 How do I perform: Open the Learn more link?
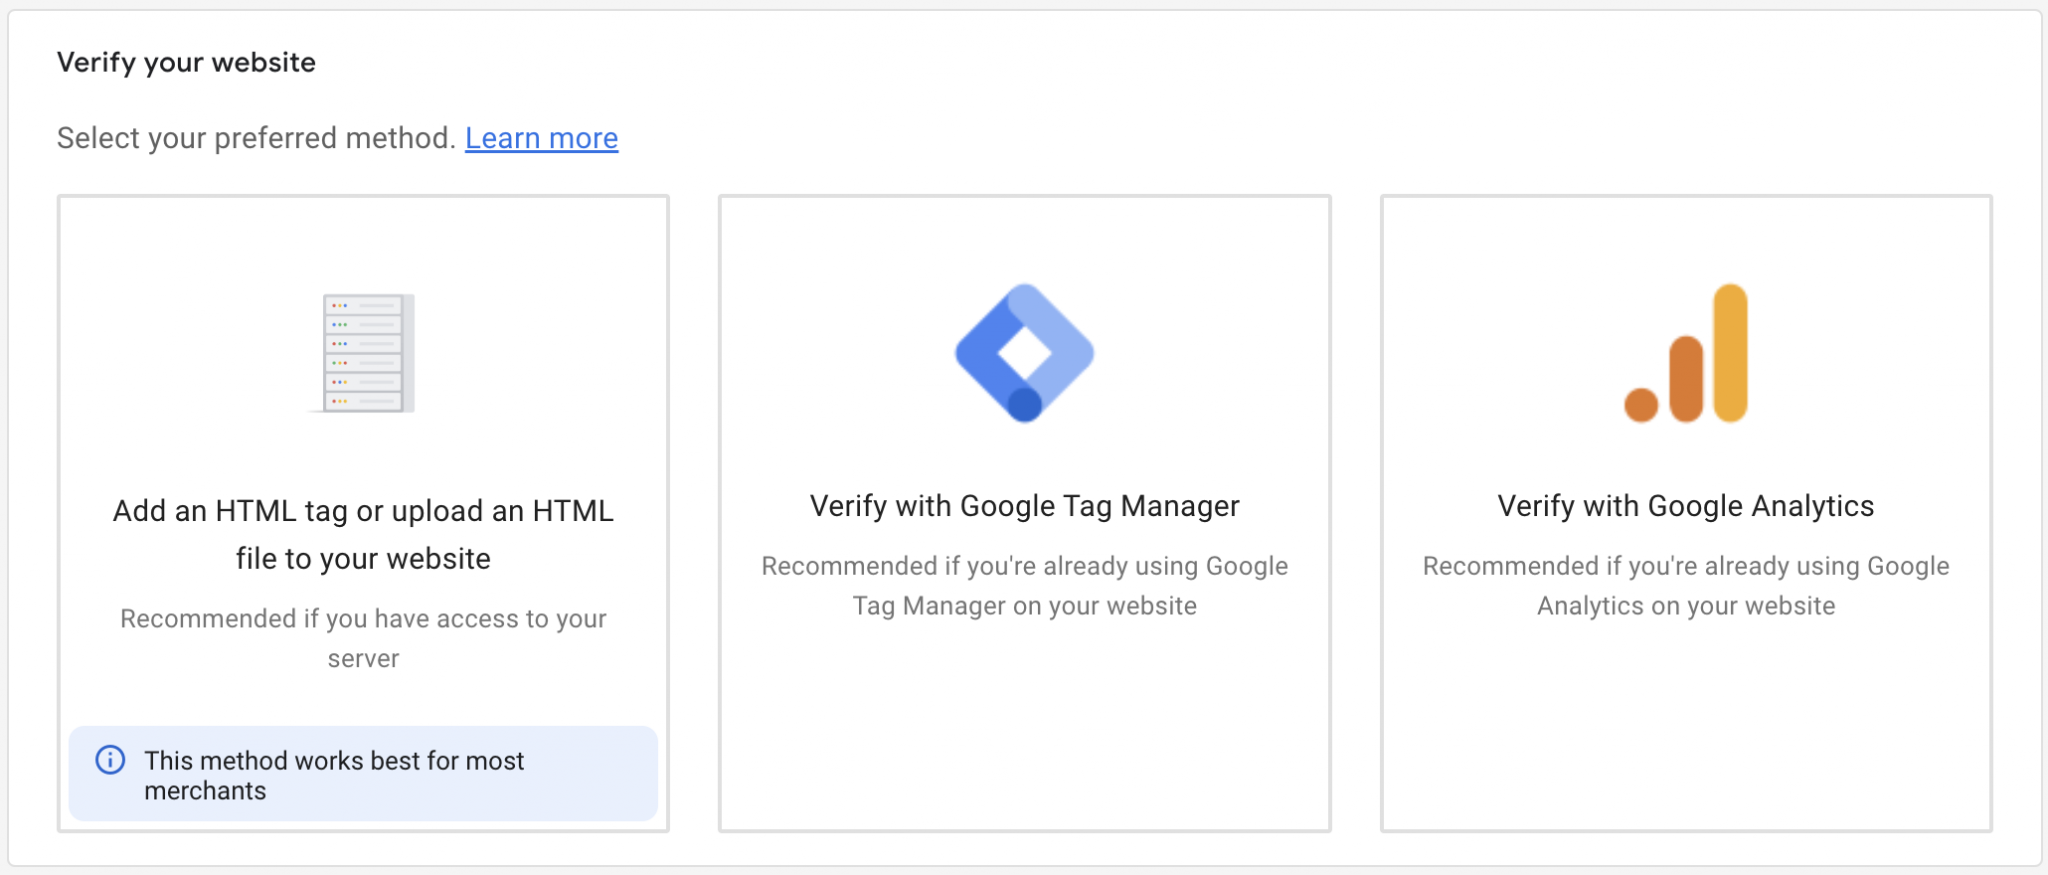[541, 138]
